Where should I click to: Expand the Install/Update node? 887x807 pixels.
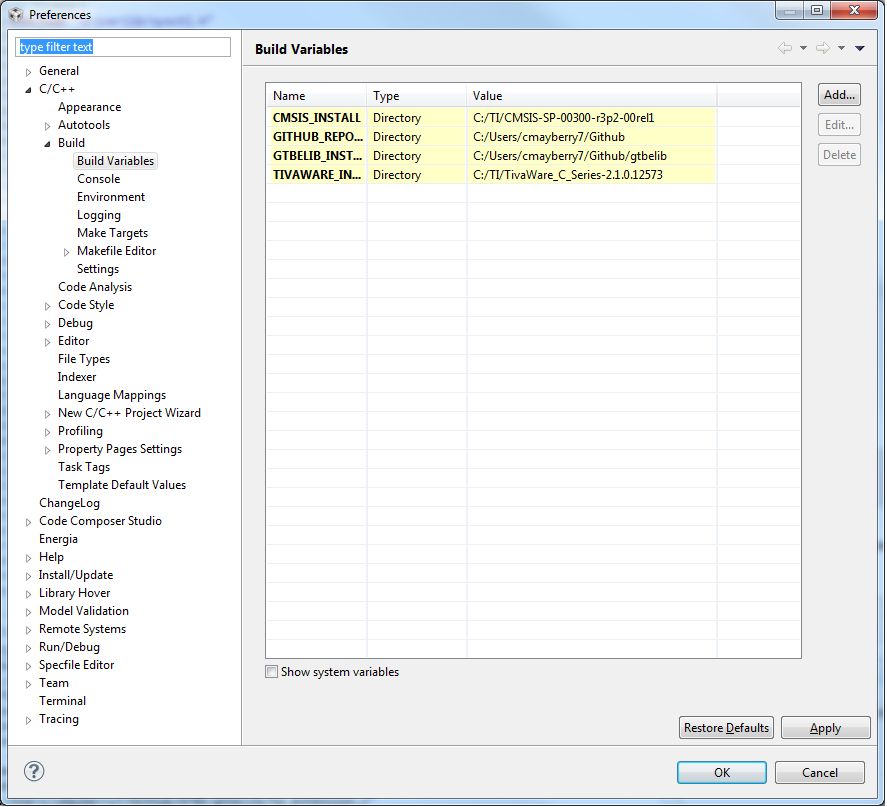tap(28, 576)
